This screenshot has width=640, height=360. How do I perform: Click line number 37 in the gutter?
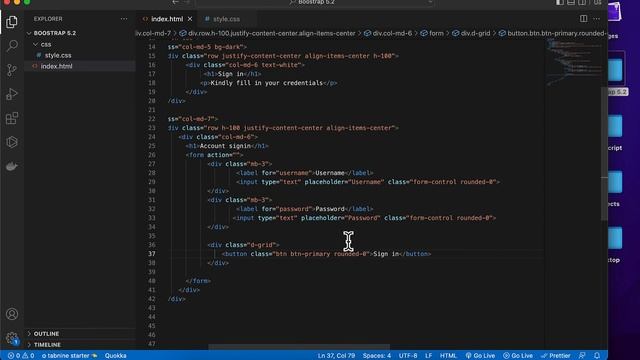151,254
